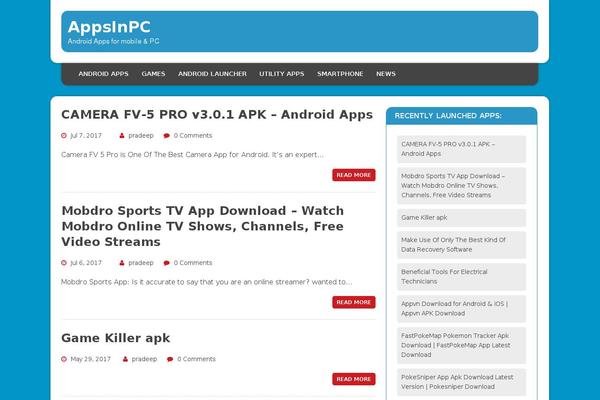
Task: Click the Recently Launched Apps heading
Action: coord(448,116)
